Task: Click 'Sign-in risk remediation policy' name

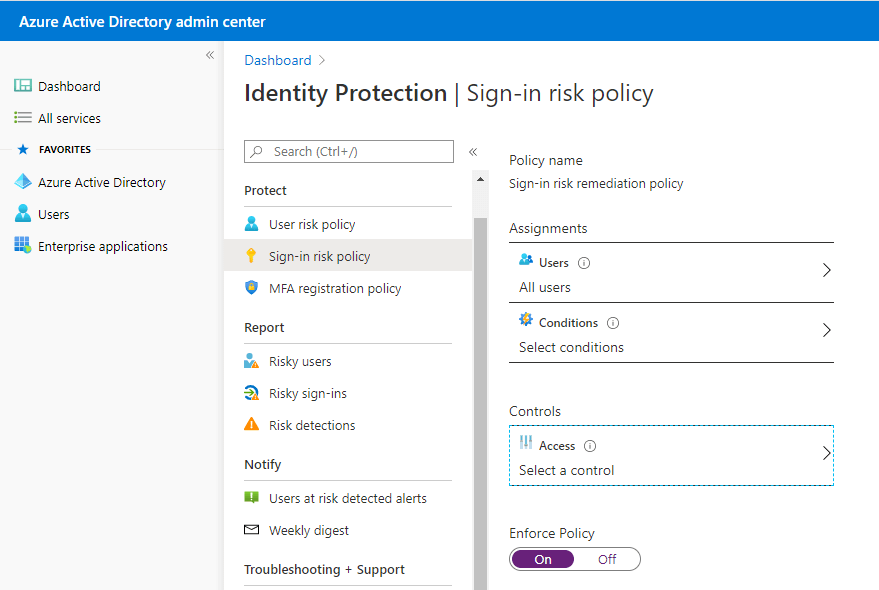Action: (596, 183)
